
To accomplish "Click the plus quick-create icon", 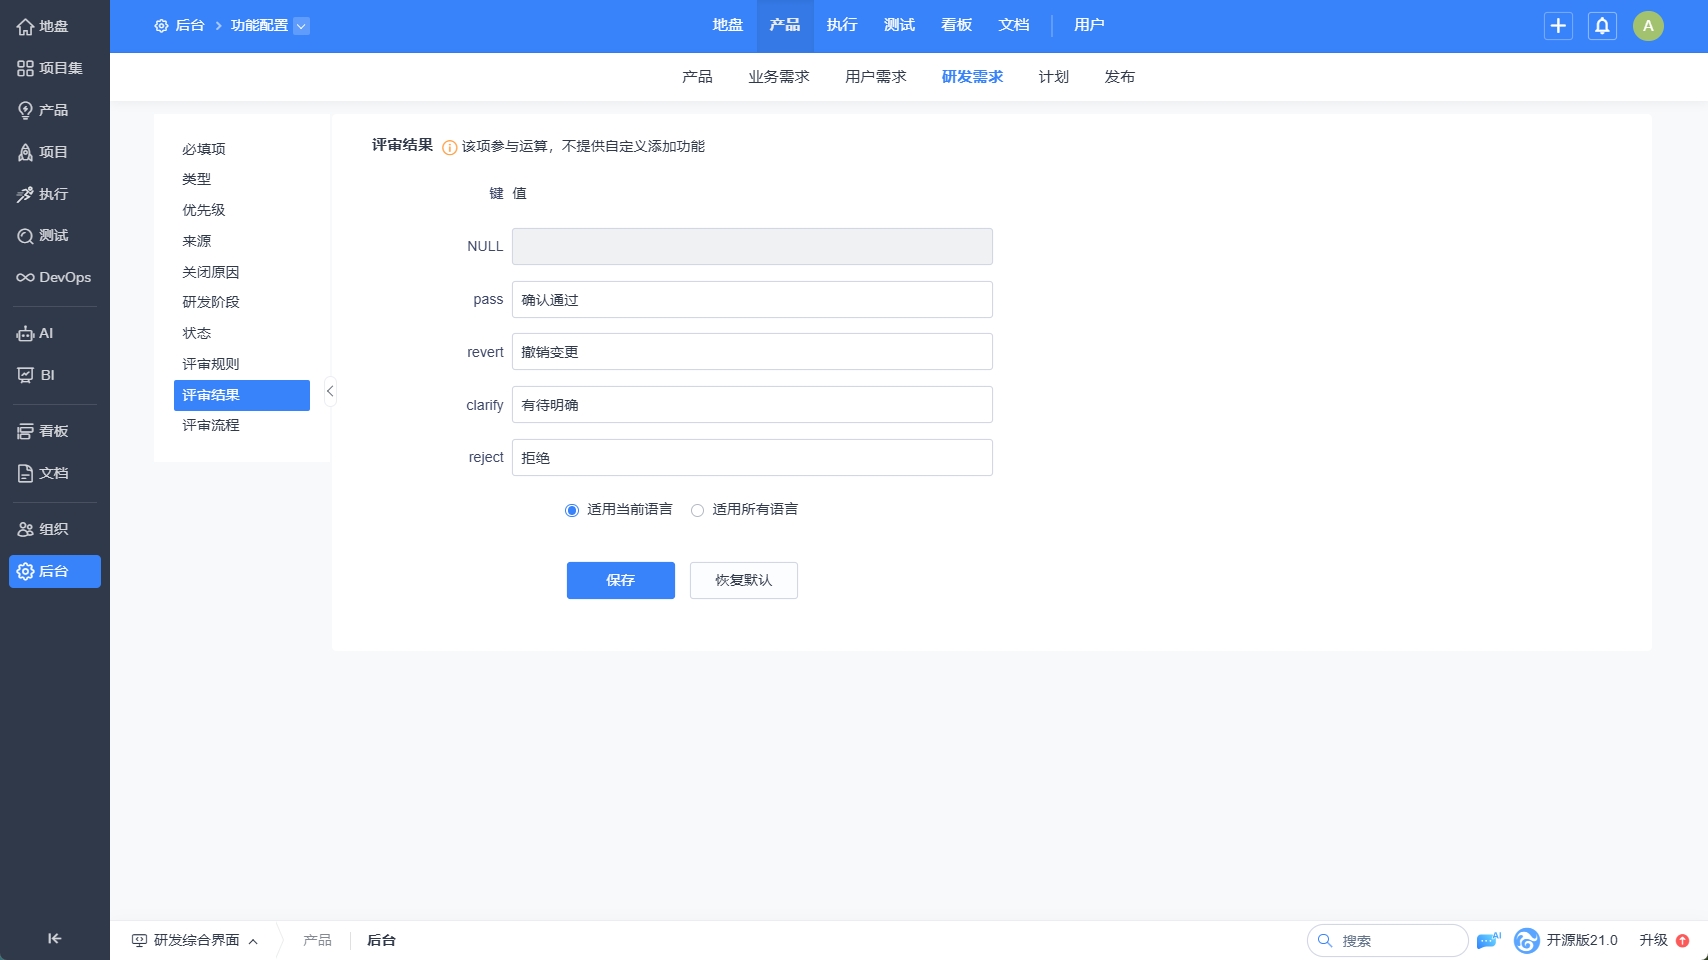I will [x=1558, y=26].
